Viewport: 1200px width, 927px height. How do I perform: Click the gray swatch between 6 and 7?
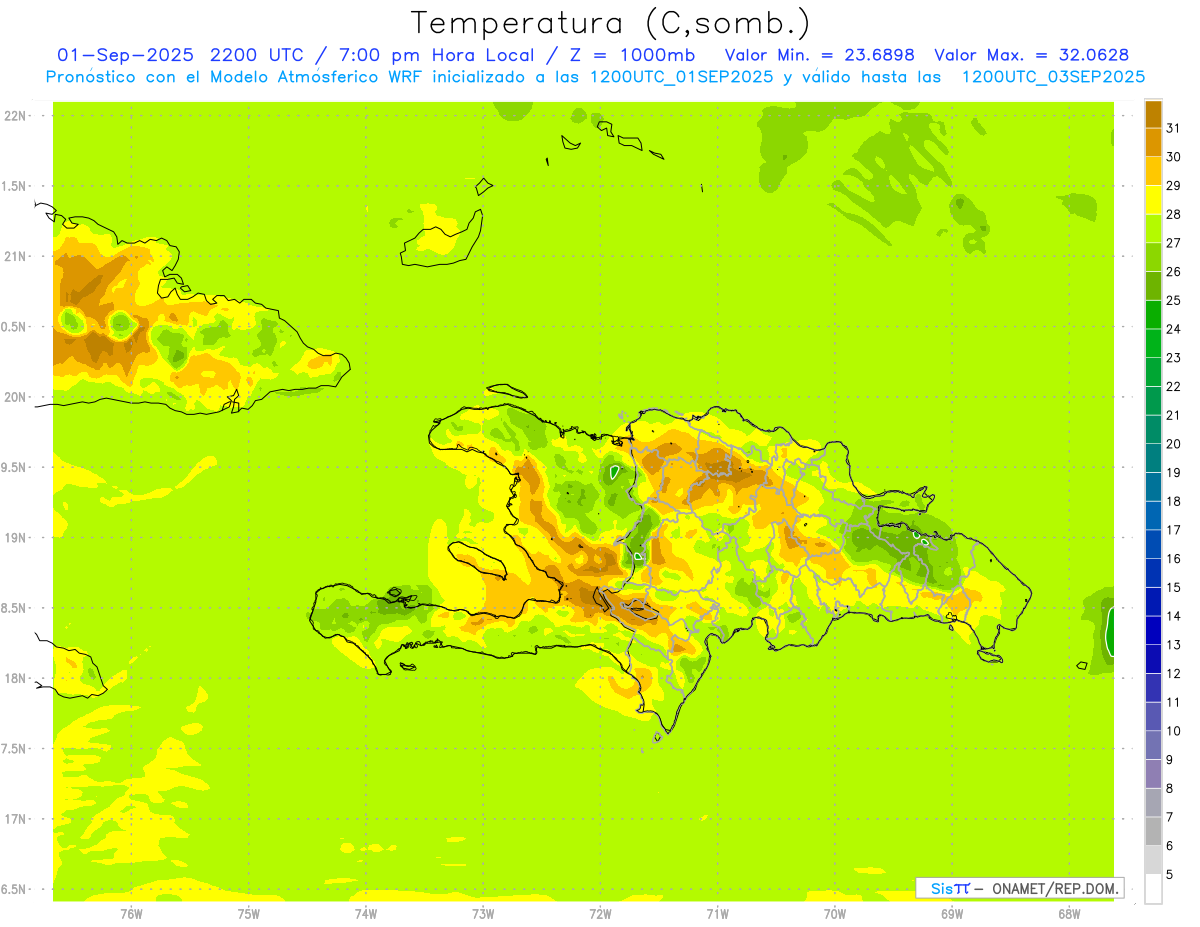tap(1153, 831)
